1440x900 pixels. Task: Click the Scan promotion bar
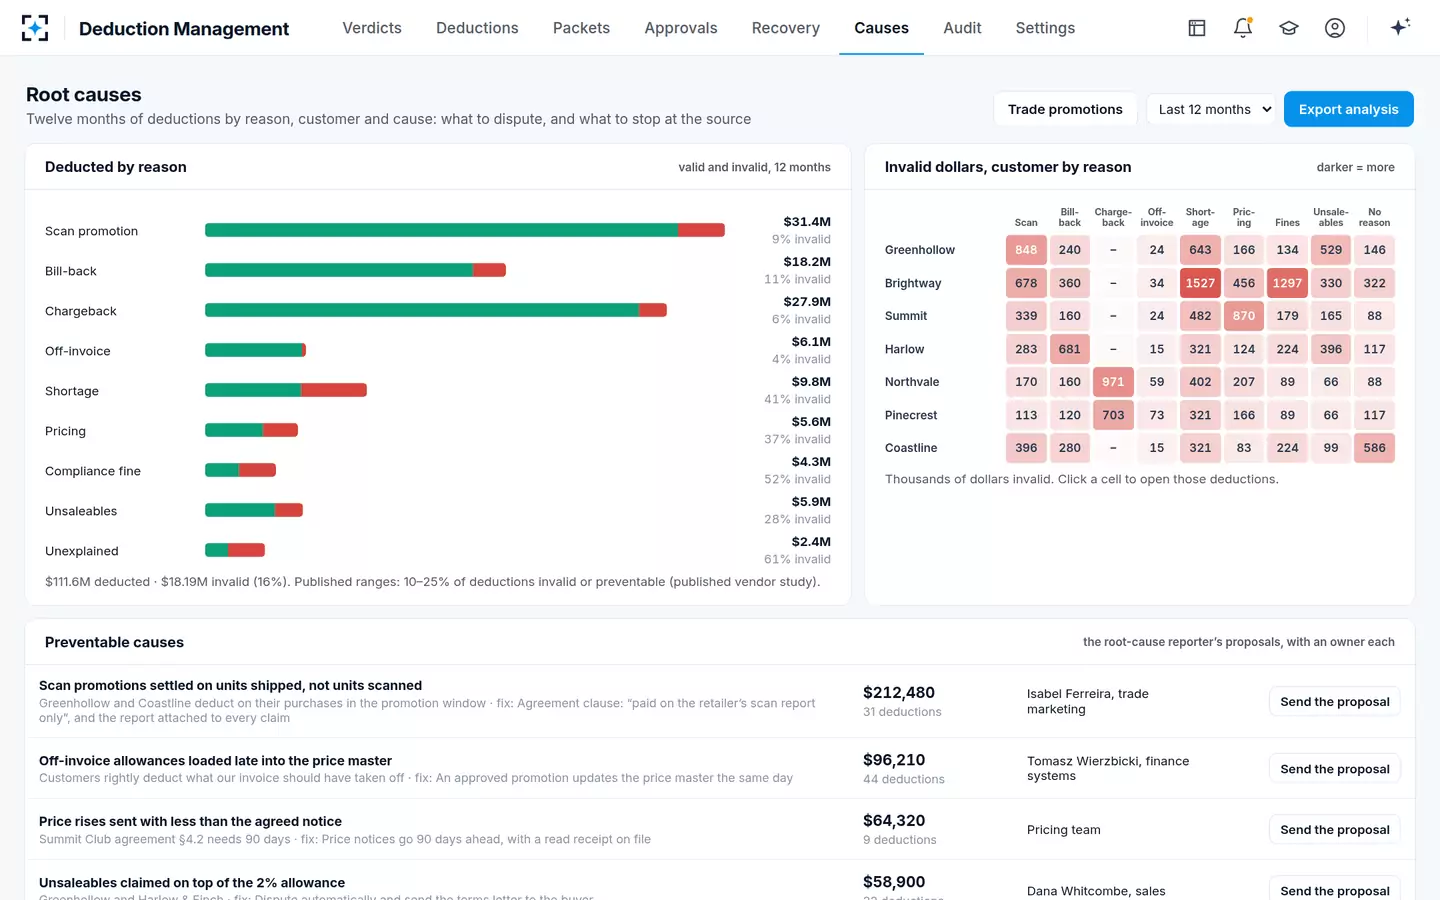465,230
